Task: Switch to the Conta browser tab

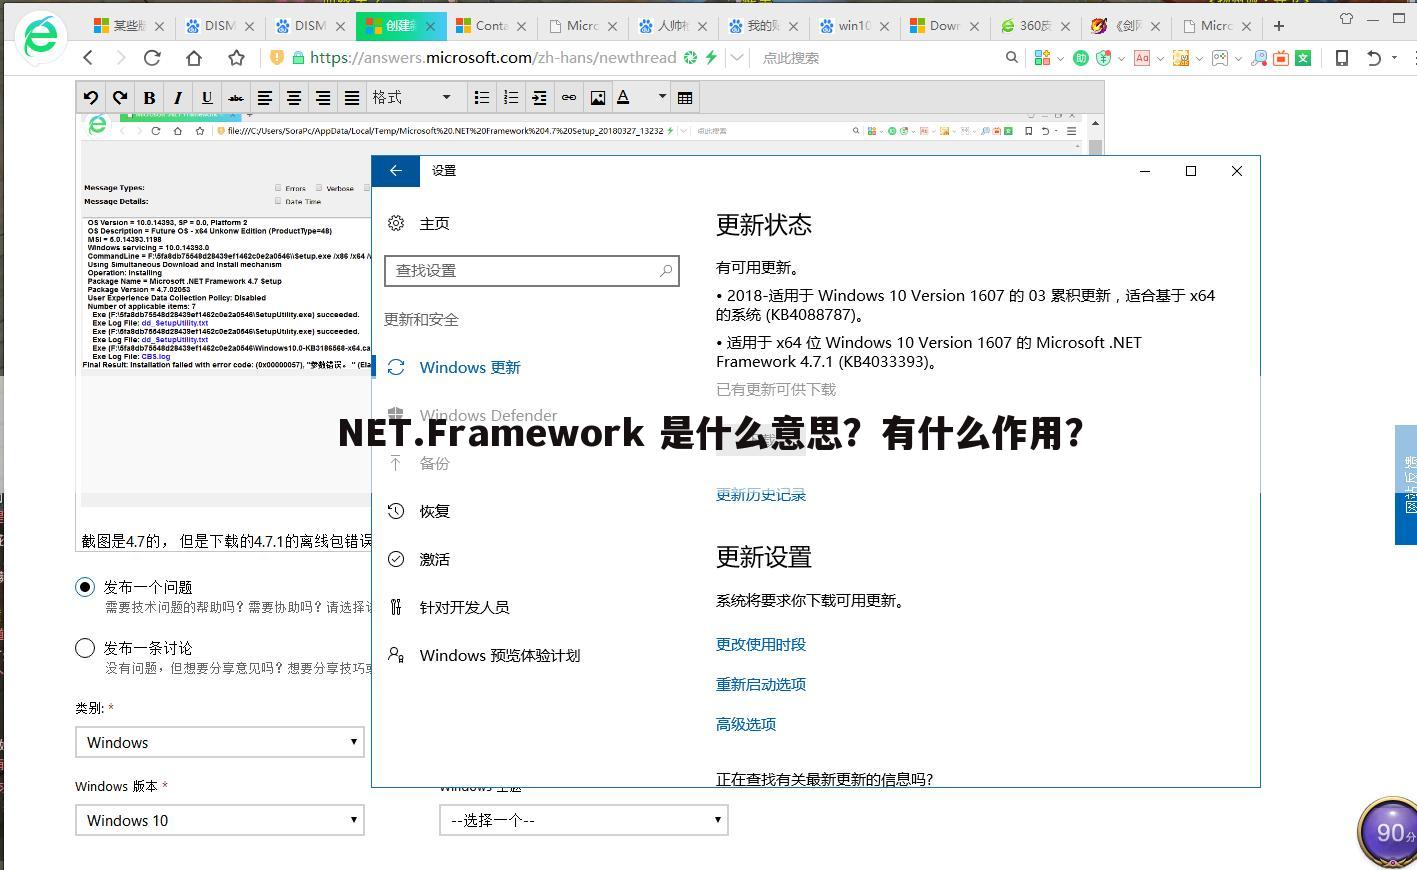Action: coord(491,26)
